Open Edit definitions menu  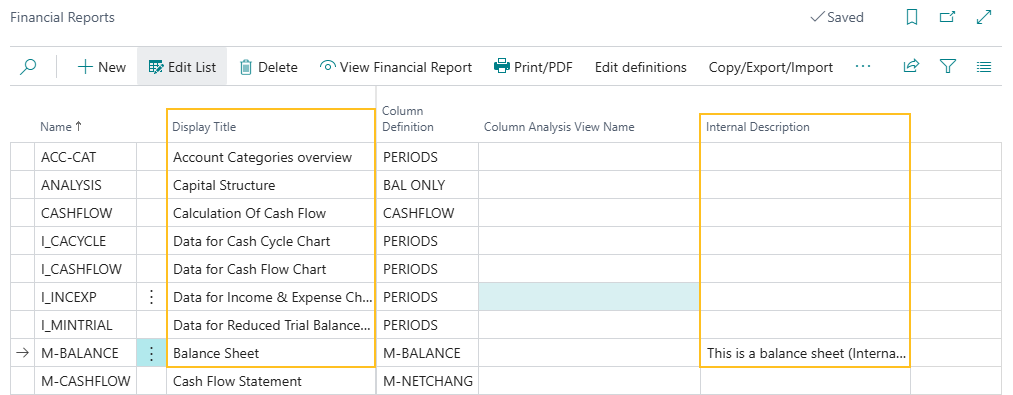click(640, 67)
